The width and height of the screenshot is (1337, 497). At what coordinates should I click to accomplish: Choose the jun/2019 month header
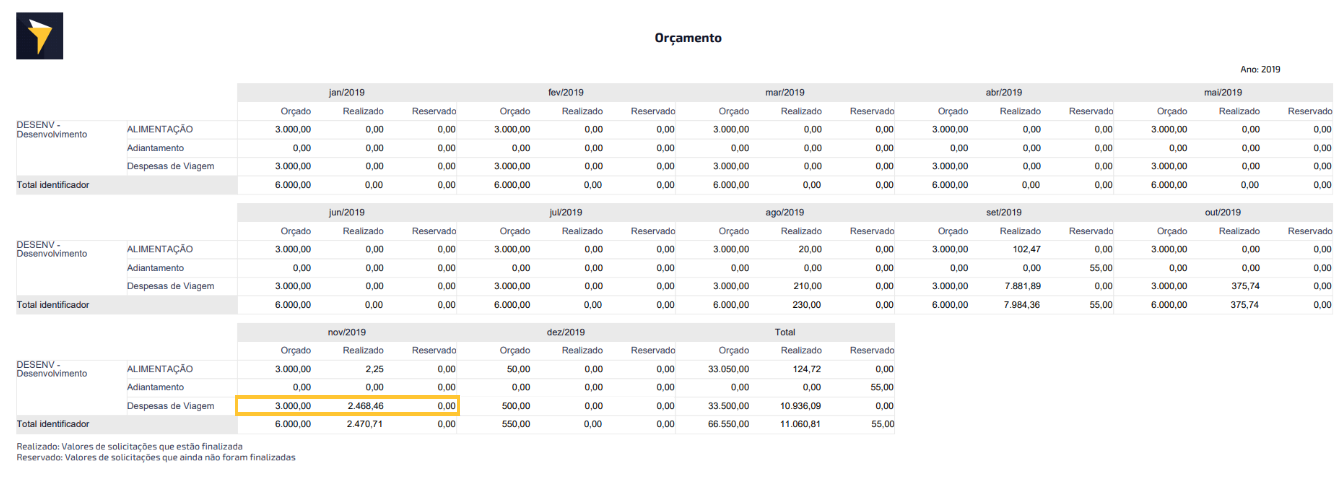pos(347,212)
